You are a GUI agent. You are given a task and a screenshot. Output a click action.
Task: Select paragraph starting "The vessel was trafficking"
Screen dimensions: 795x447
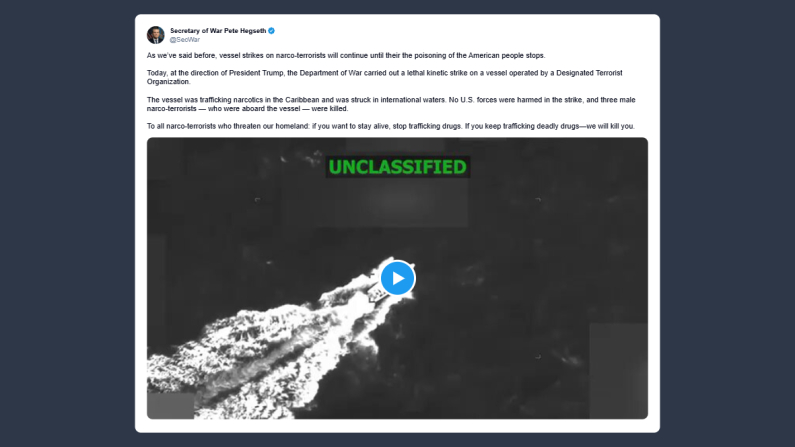391,104
